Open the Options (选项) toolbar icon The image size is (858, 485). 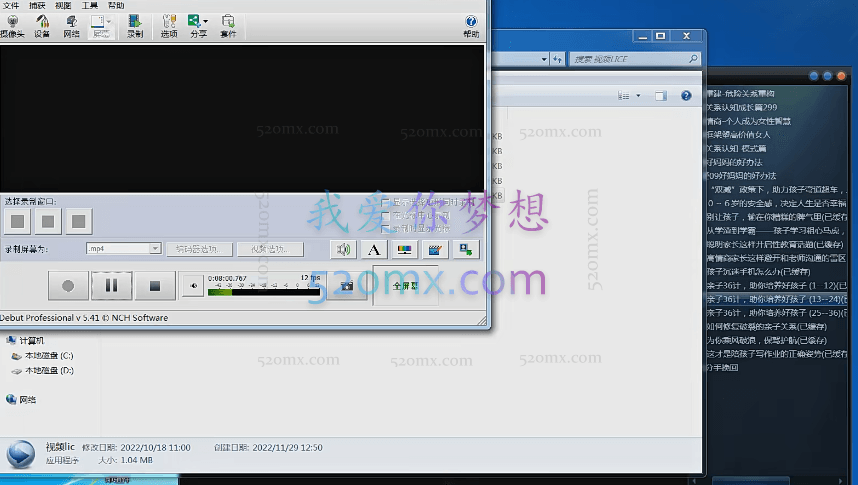(169, 25)
